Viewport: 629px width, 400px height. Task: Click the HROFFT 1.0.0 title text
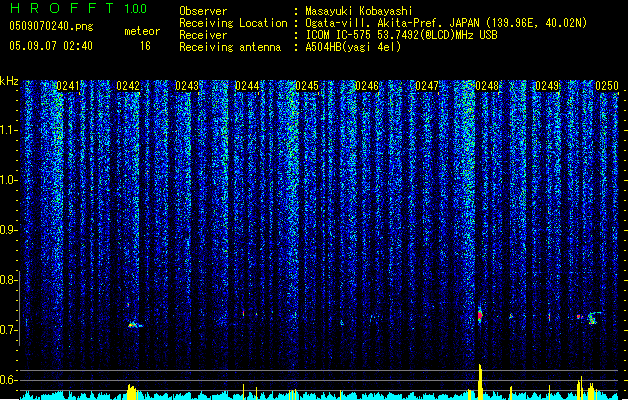(x=79, y=8)
